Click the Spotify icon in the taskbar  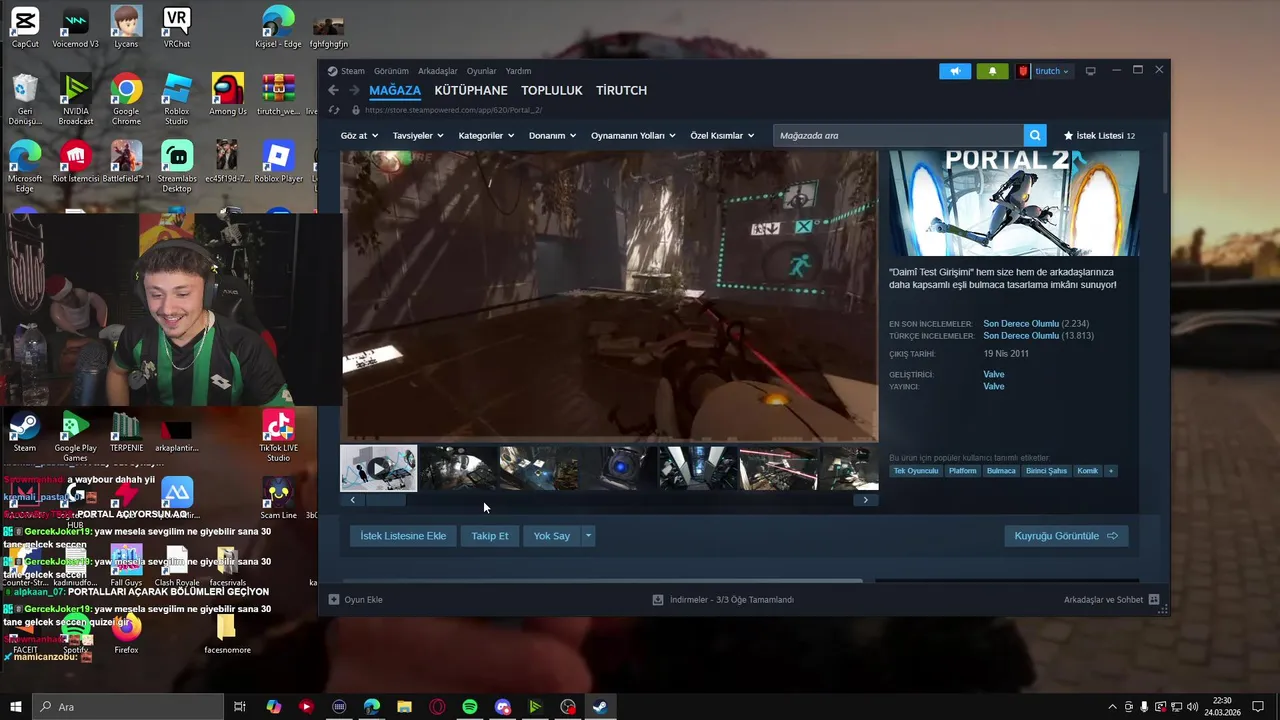[x=470, y=707]
